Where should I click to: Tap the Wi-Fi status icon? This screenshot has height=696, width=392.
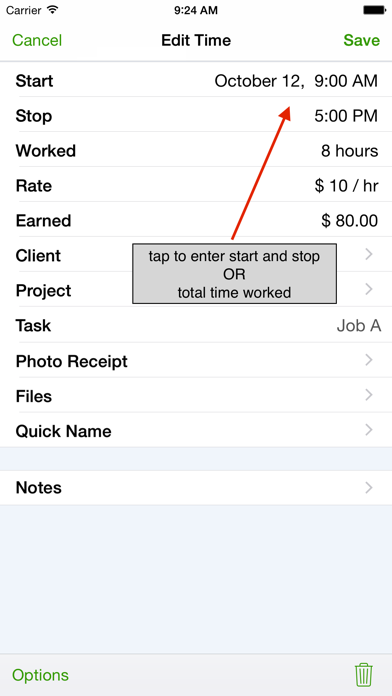click(x=53, y=10)
